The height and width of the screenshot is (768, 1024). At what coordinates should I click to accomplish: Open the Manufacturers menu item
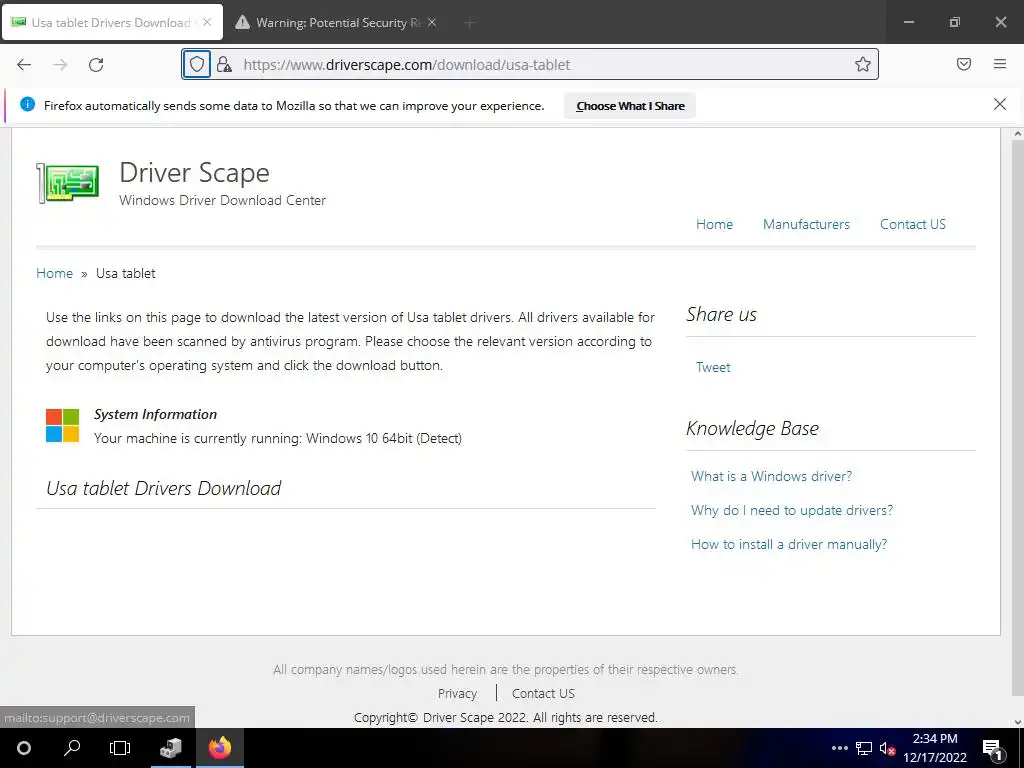coord(806,224)
